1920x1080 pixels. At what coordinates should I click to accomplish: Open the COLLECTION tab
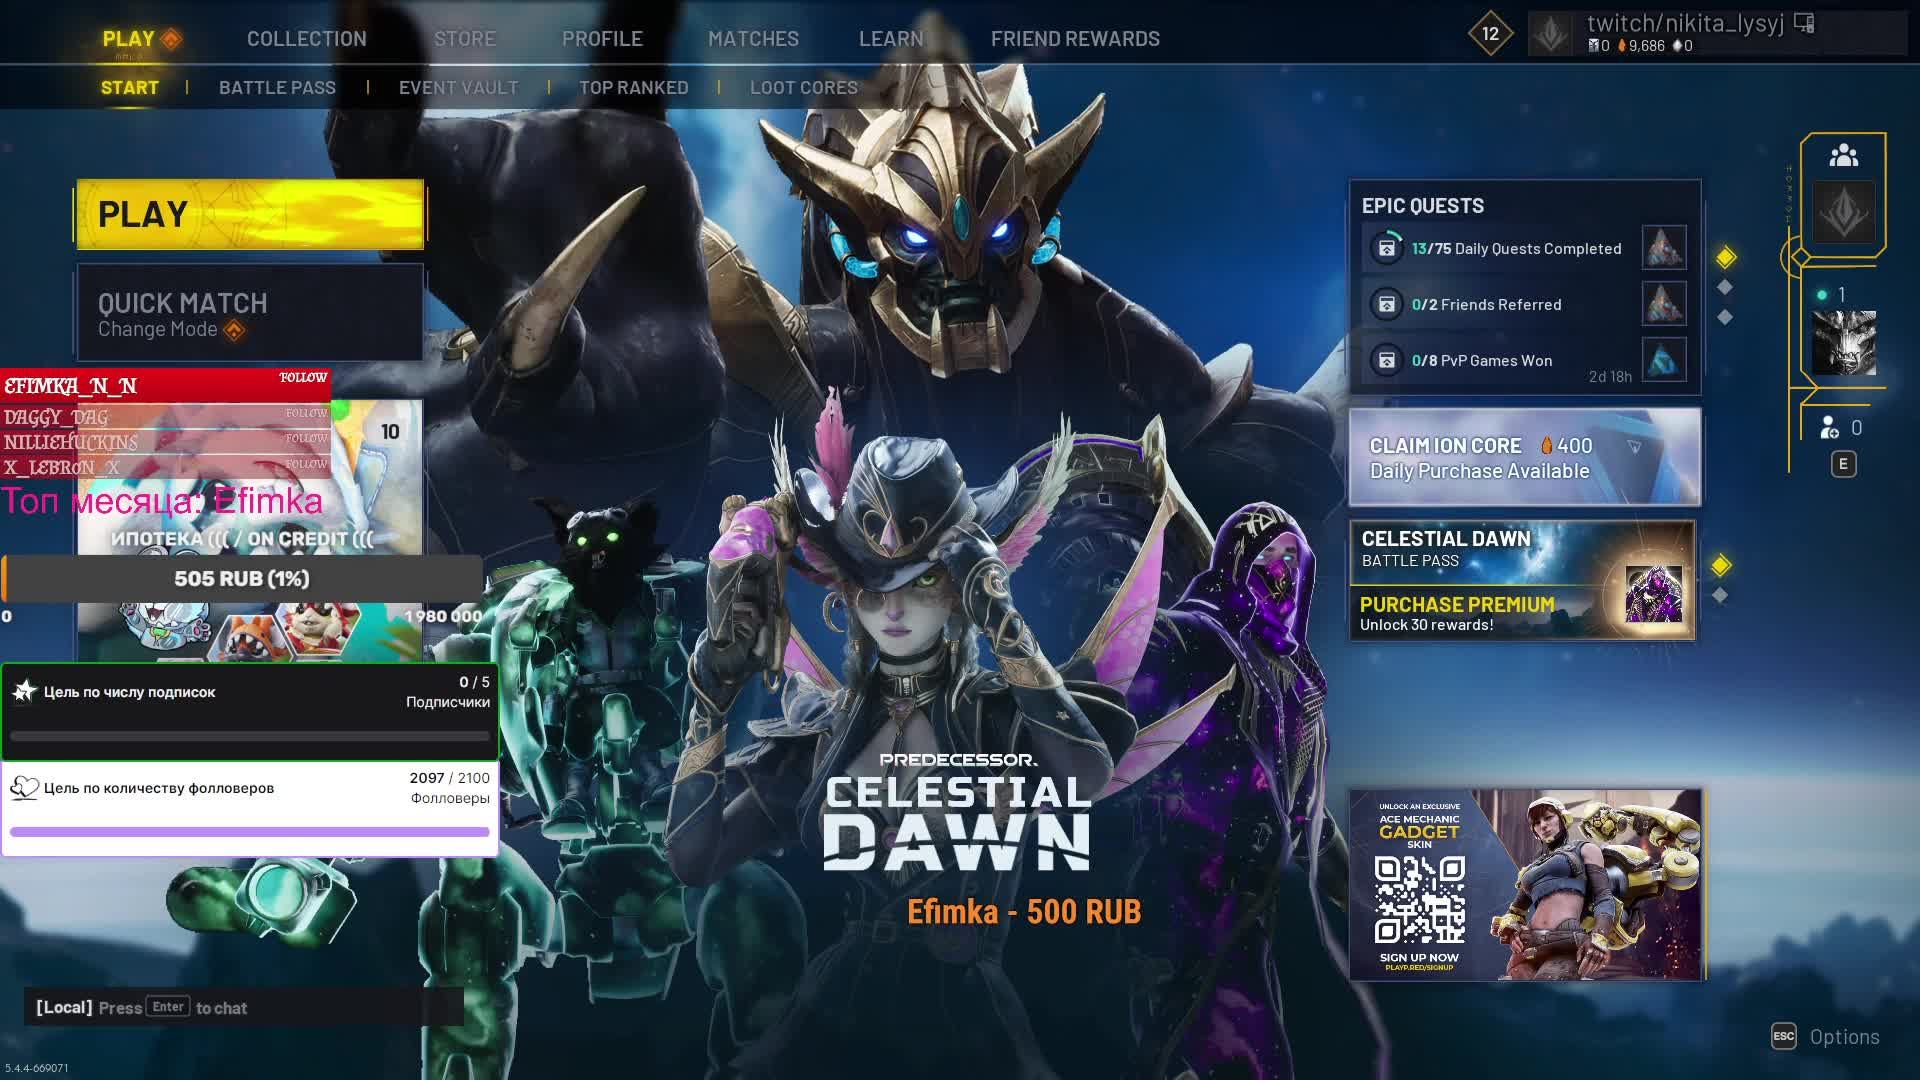pos(306,39)
